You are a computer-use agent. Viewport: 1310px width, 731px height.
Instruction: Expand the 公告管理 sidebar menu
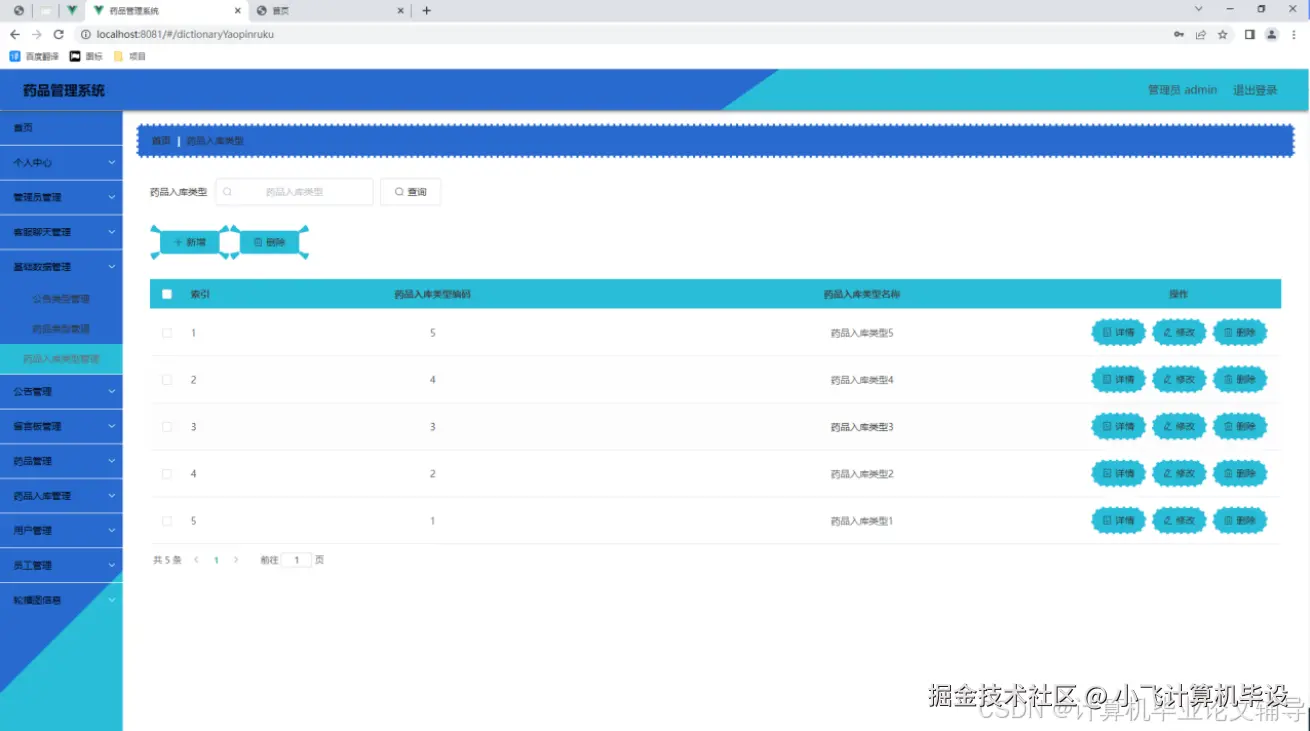[x=61, y=391]
